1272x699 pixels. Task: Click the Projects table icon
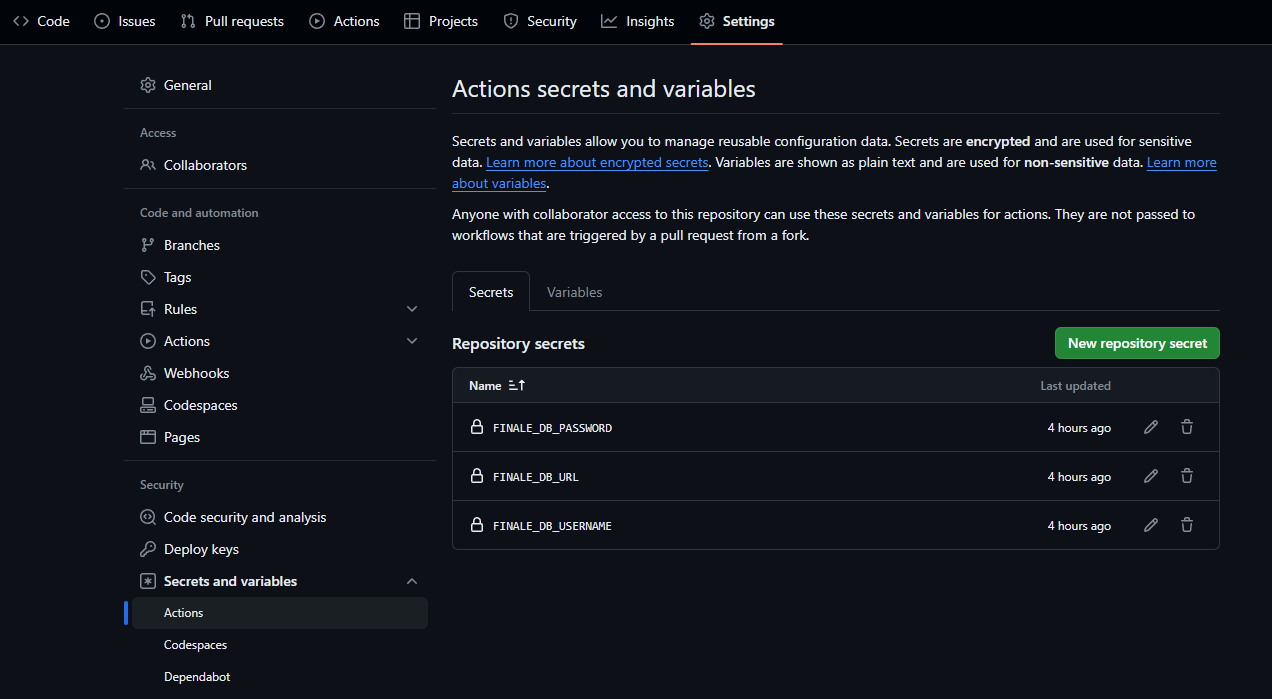[x=412, y=21]
